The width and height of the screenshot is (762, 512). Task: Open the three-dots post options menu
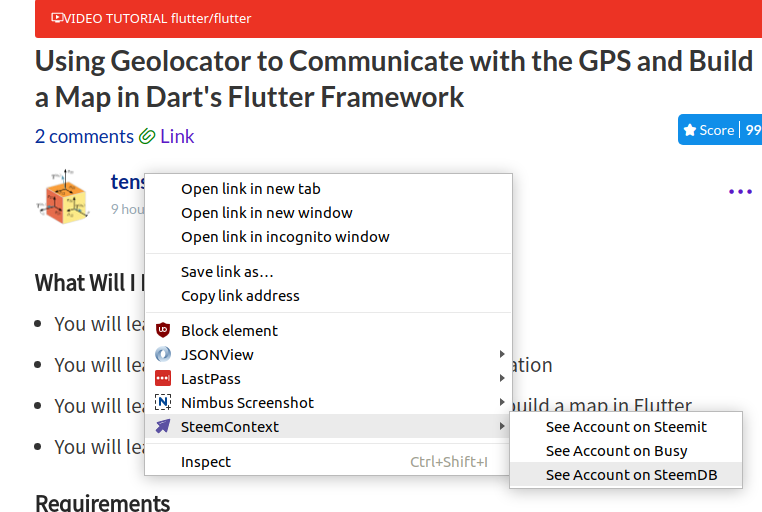pyautogui.click(x=740, y=191)
